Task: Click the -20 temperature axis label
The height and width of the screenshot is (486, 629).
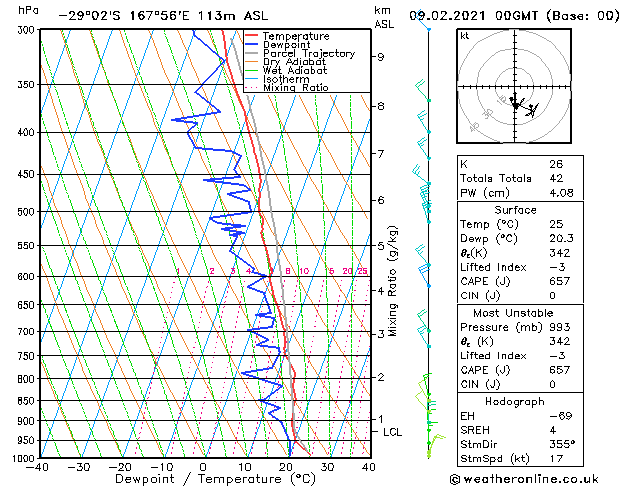Action: (x=120, y=467)
